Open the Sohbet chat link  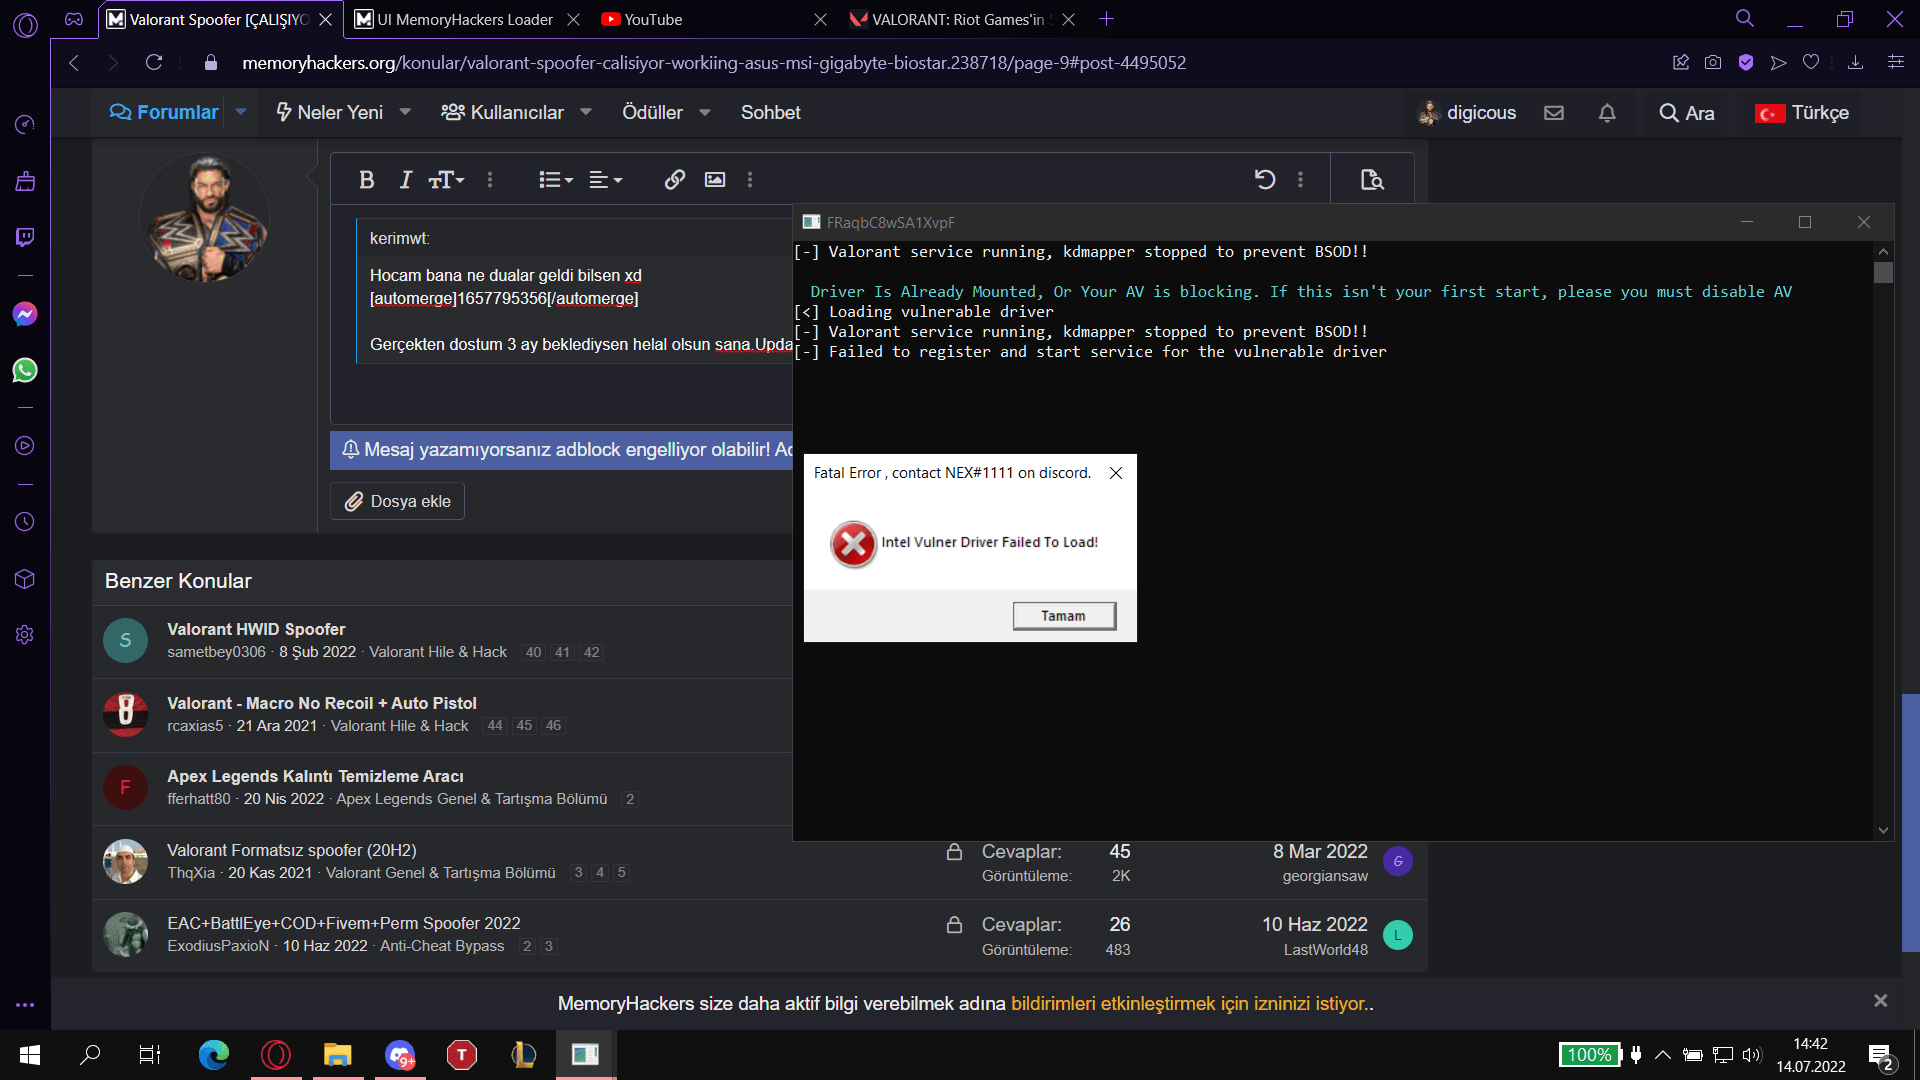[x=770, y=112]
